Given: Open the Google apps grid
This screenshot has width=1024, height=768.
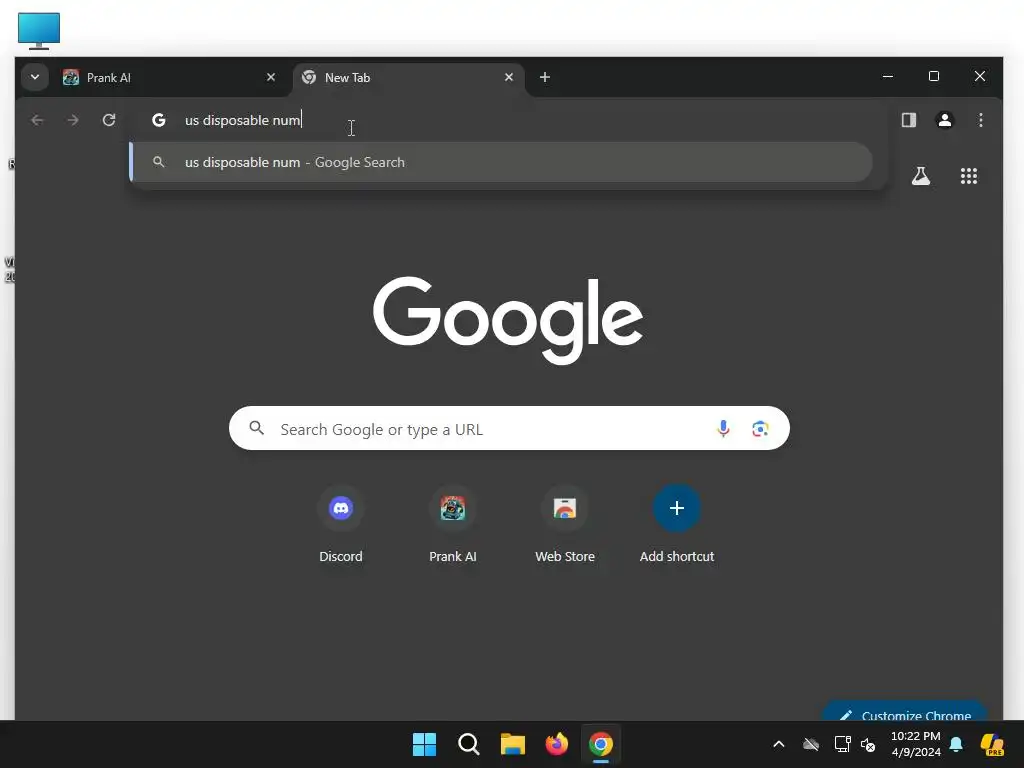Looking at the screenshot, I should (x=968, y=176).
